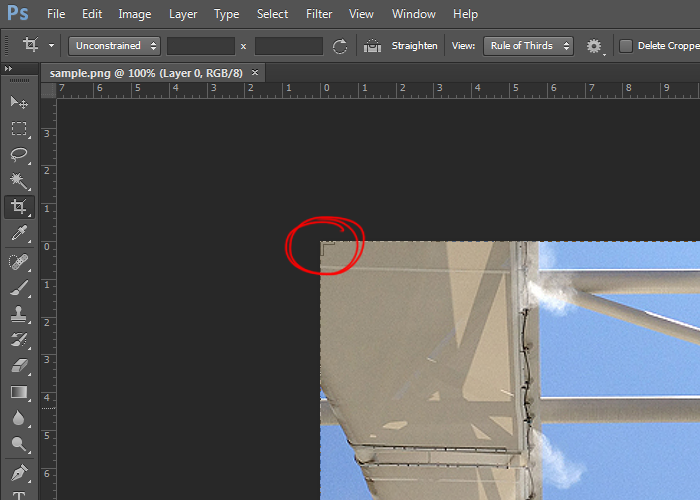Select the Pen tool
Viewport: 700px width, 500px height.
tap(19, 473)
